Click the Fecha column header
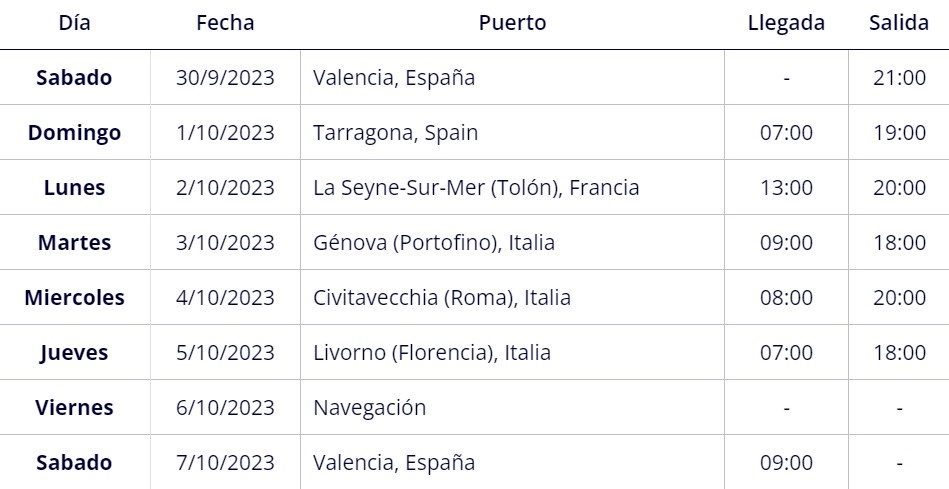 click(225, 23)
